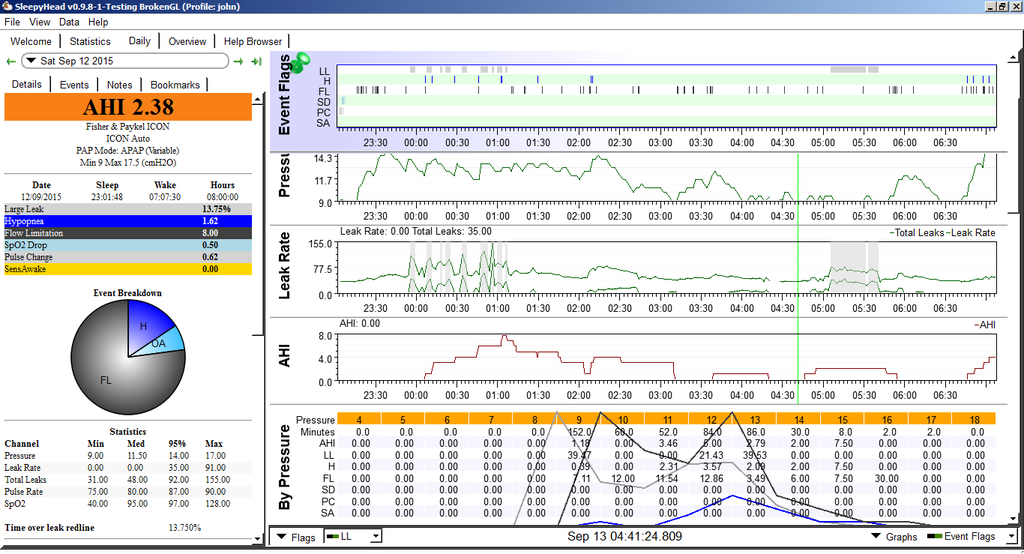
Task: Open the File menu
Action: [x=12, y=22]
